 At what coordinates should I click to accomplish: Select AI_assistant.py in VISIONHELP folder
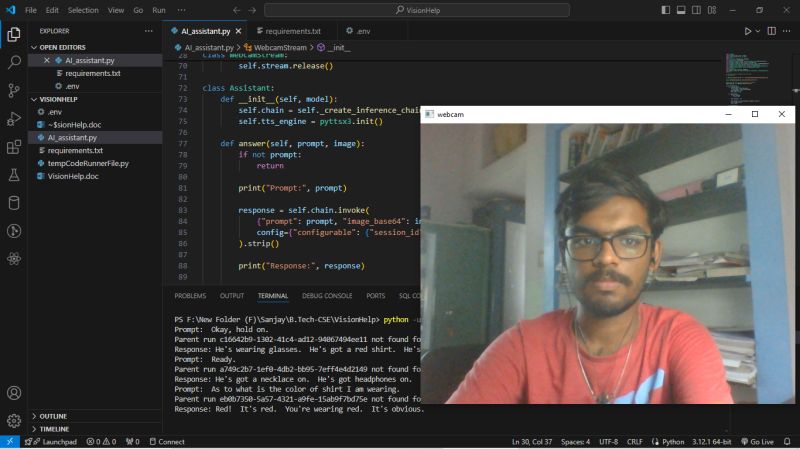click(95, 137)
